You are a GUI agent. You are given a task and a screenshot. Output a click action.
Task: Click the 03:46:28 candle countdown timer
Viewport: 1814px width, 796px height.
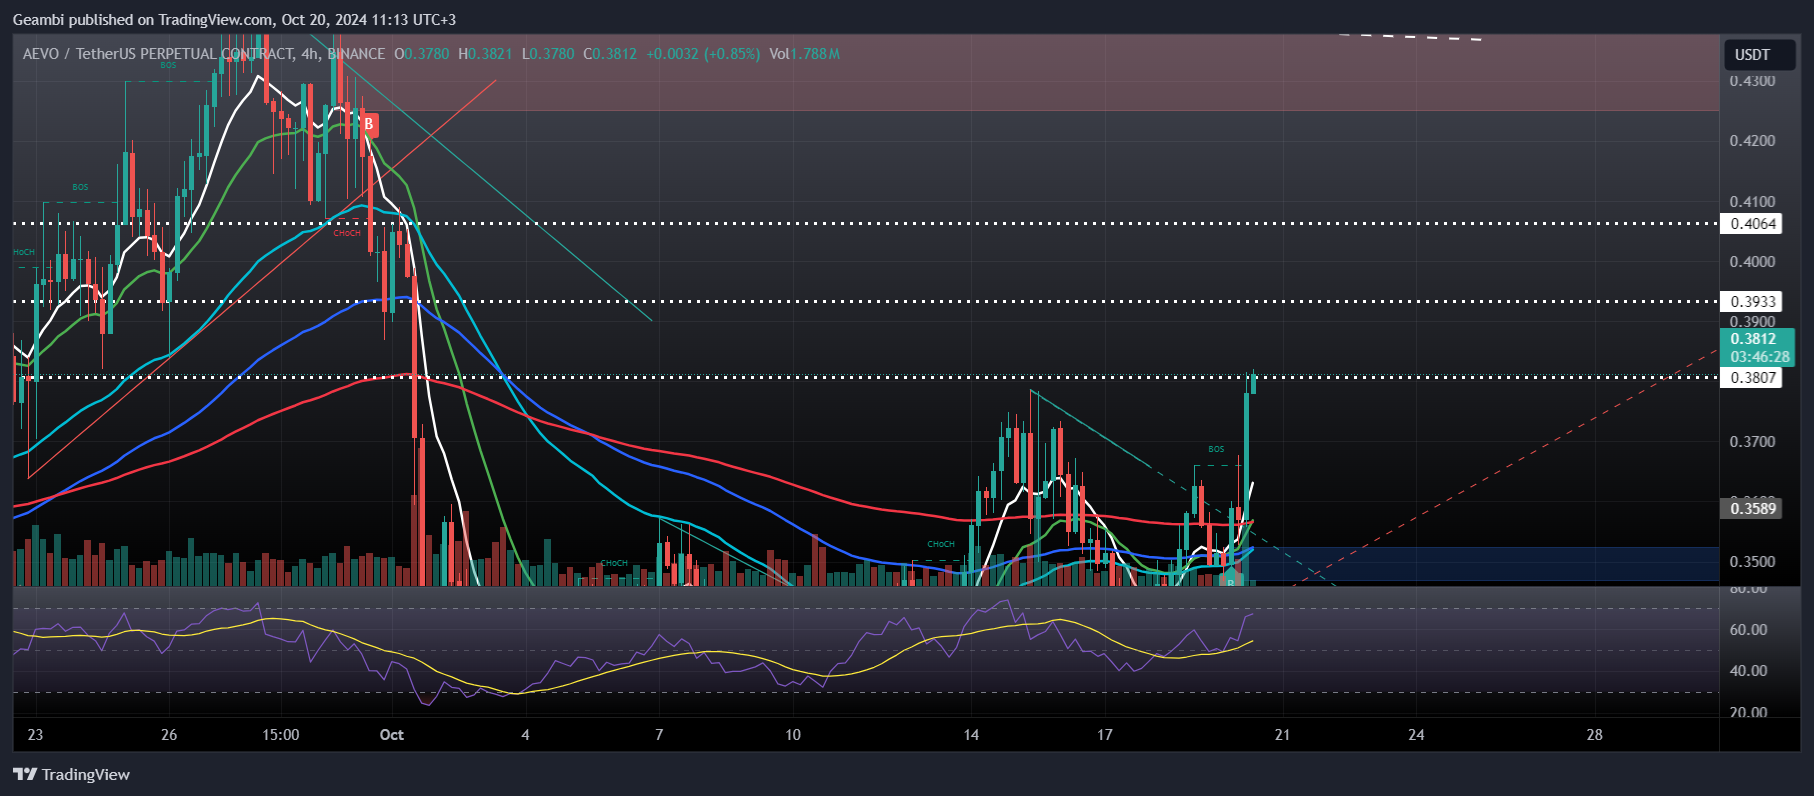click(1760, 357)
